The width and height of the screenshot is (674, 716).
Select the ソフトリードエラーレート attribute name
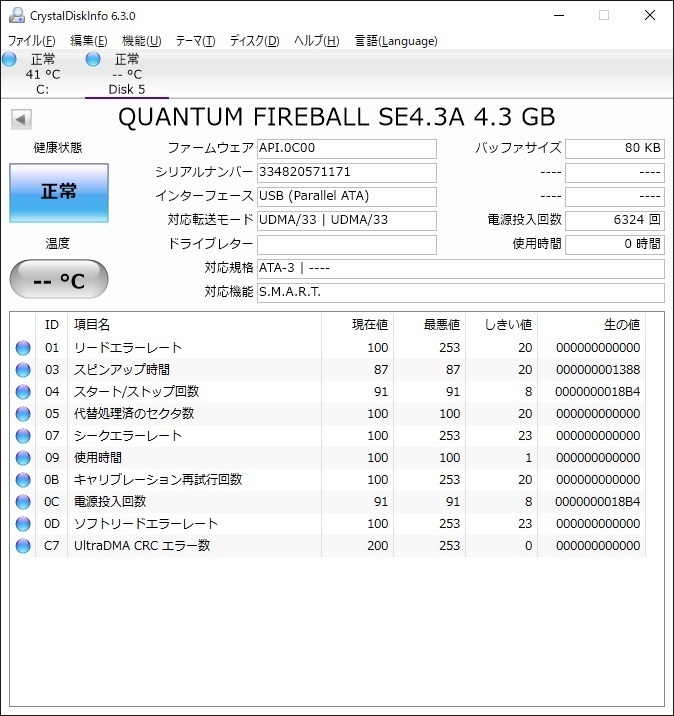pyautogui.click(x=146, y=523)
